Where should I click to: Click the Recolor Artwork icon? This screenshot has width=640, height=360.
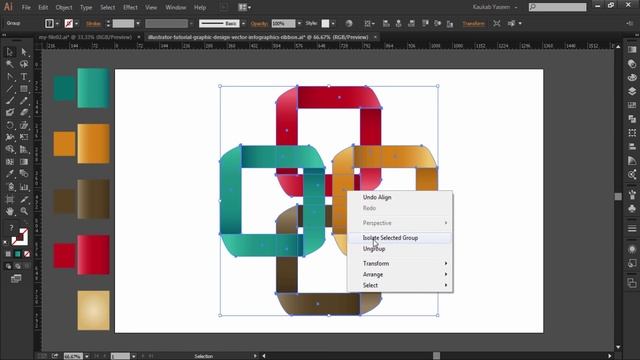349,24
